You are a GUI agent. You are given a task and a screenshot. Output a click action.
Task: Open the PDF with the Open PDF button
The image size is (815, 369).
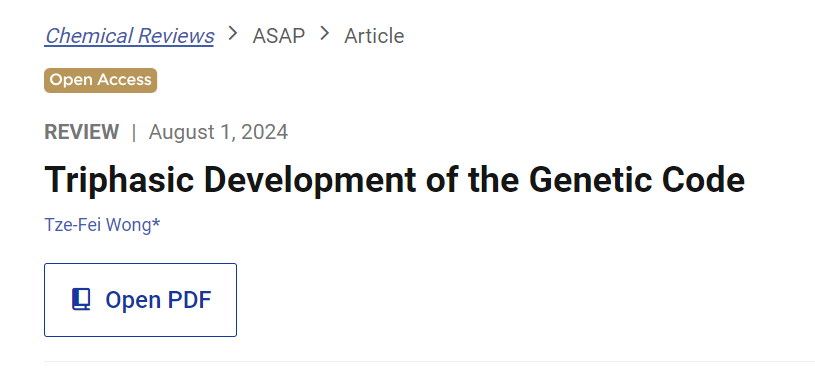pyautogui.click(x=140, y=300)
